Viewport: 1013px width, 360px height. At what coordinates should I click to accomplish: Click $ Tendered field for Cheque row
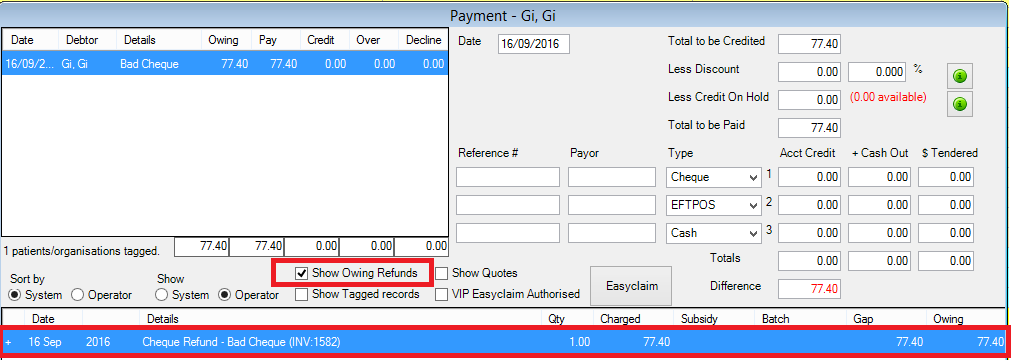(x=946, y=177)
